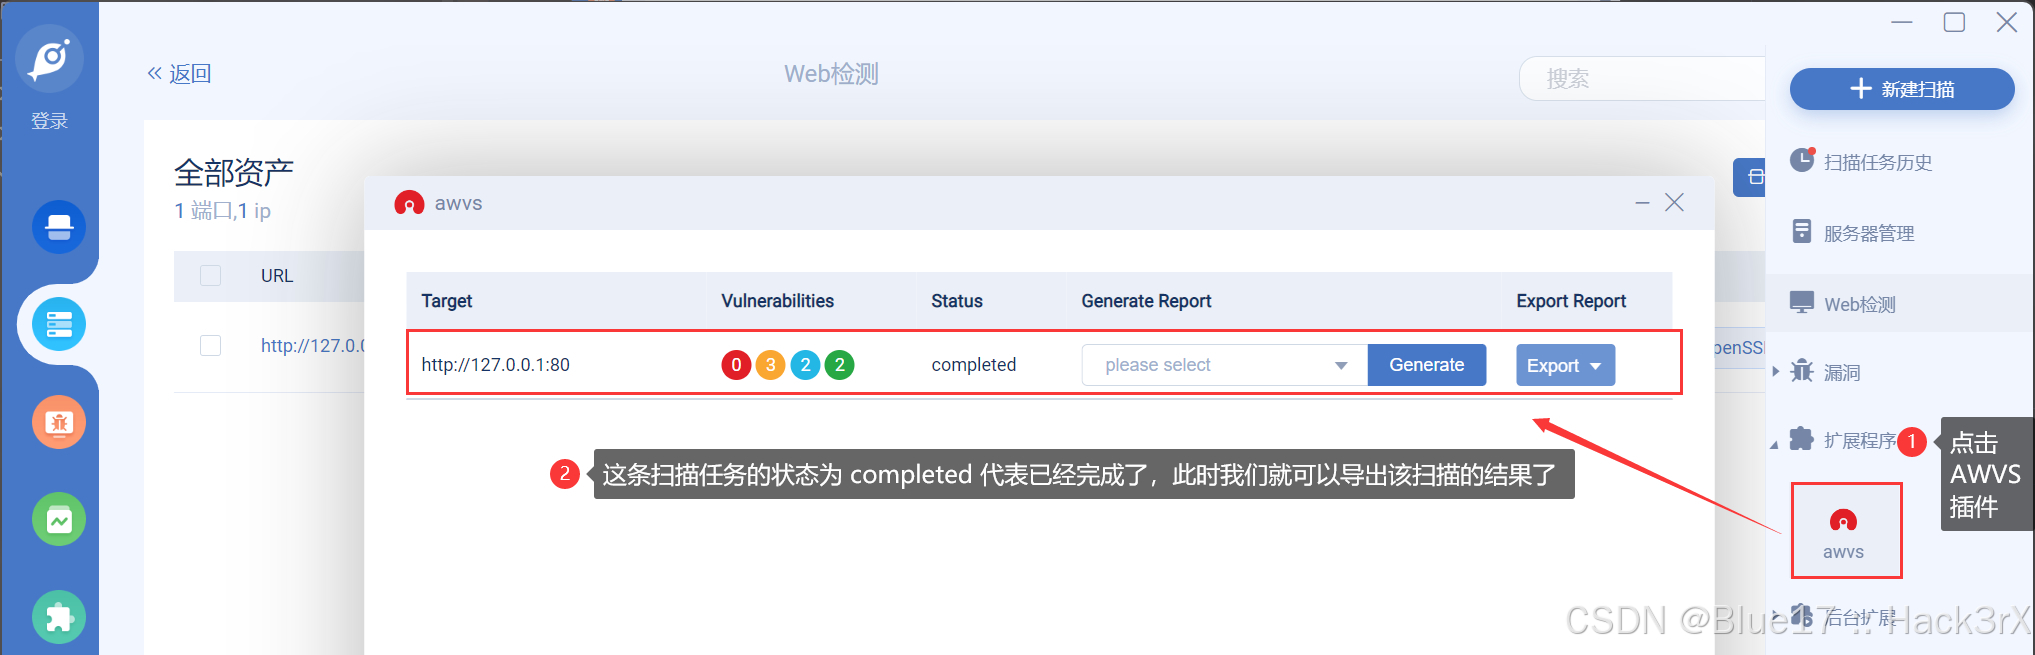Image resolution: width=2035 pixels, height=655 pixels.
Task: Select the assets server sidebar icon
Action: pyautogui.click(x=59, y=324)
